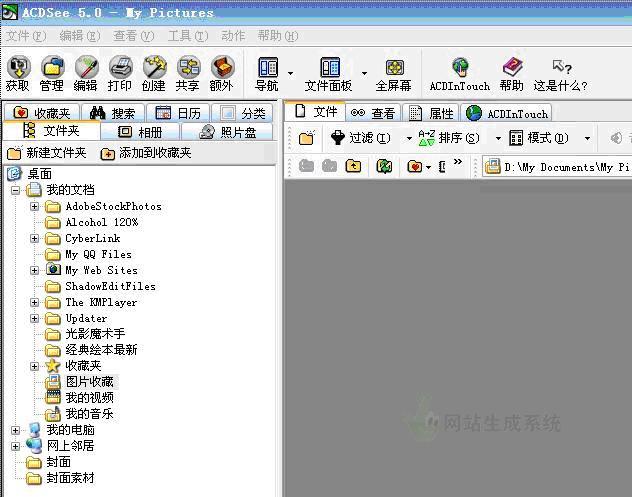Screen dimensions: 632x497
Task: Open dropdown arrow beside 文件面板
Action: click(364, 73)
